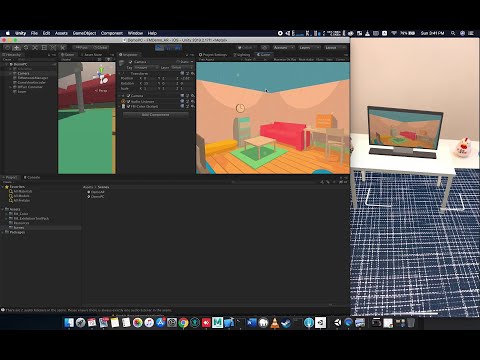This screenshot has height=360, width=480.
Task: Click the Scene view orientation gizmo
Action: 102,76
